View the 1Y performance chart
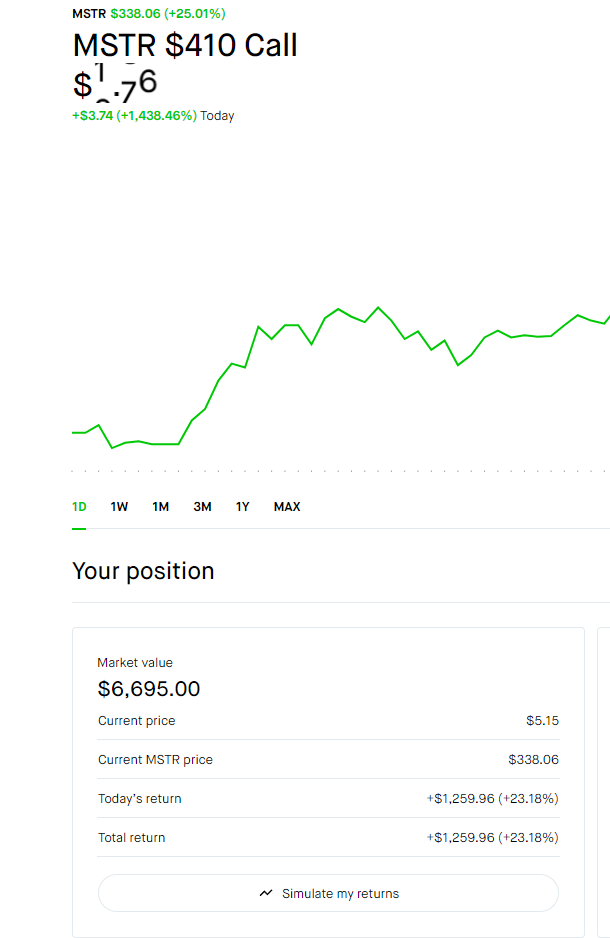 pyautogui.click(x=242, y=507)
